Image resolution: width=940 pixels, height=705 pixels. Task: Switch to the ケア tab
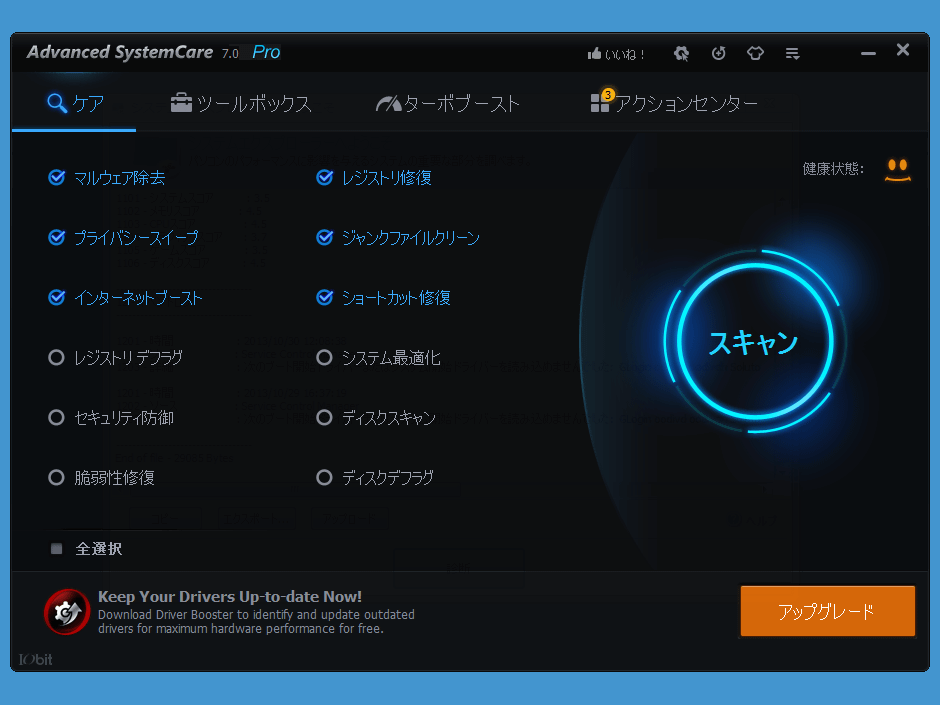pos(74,103)
